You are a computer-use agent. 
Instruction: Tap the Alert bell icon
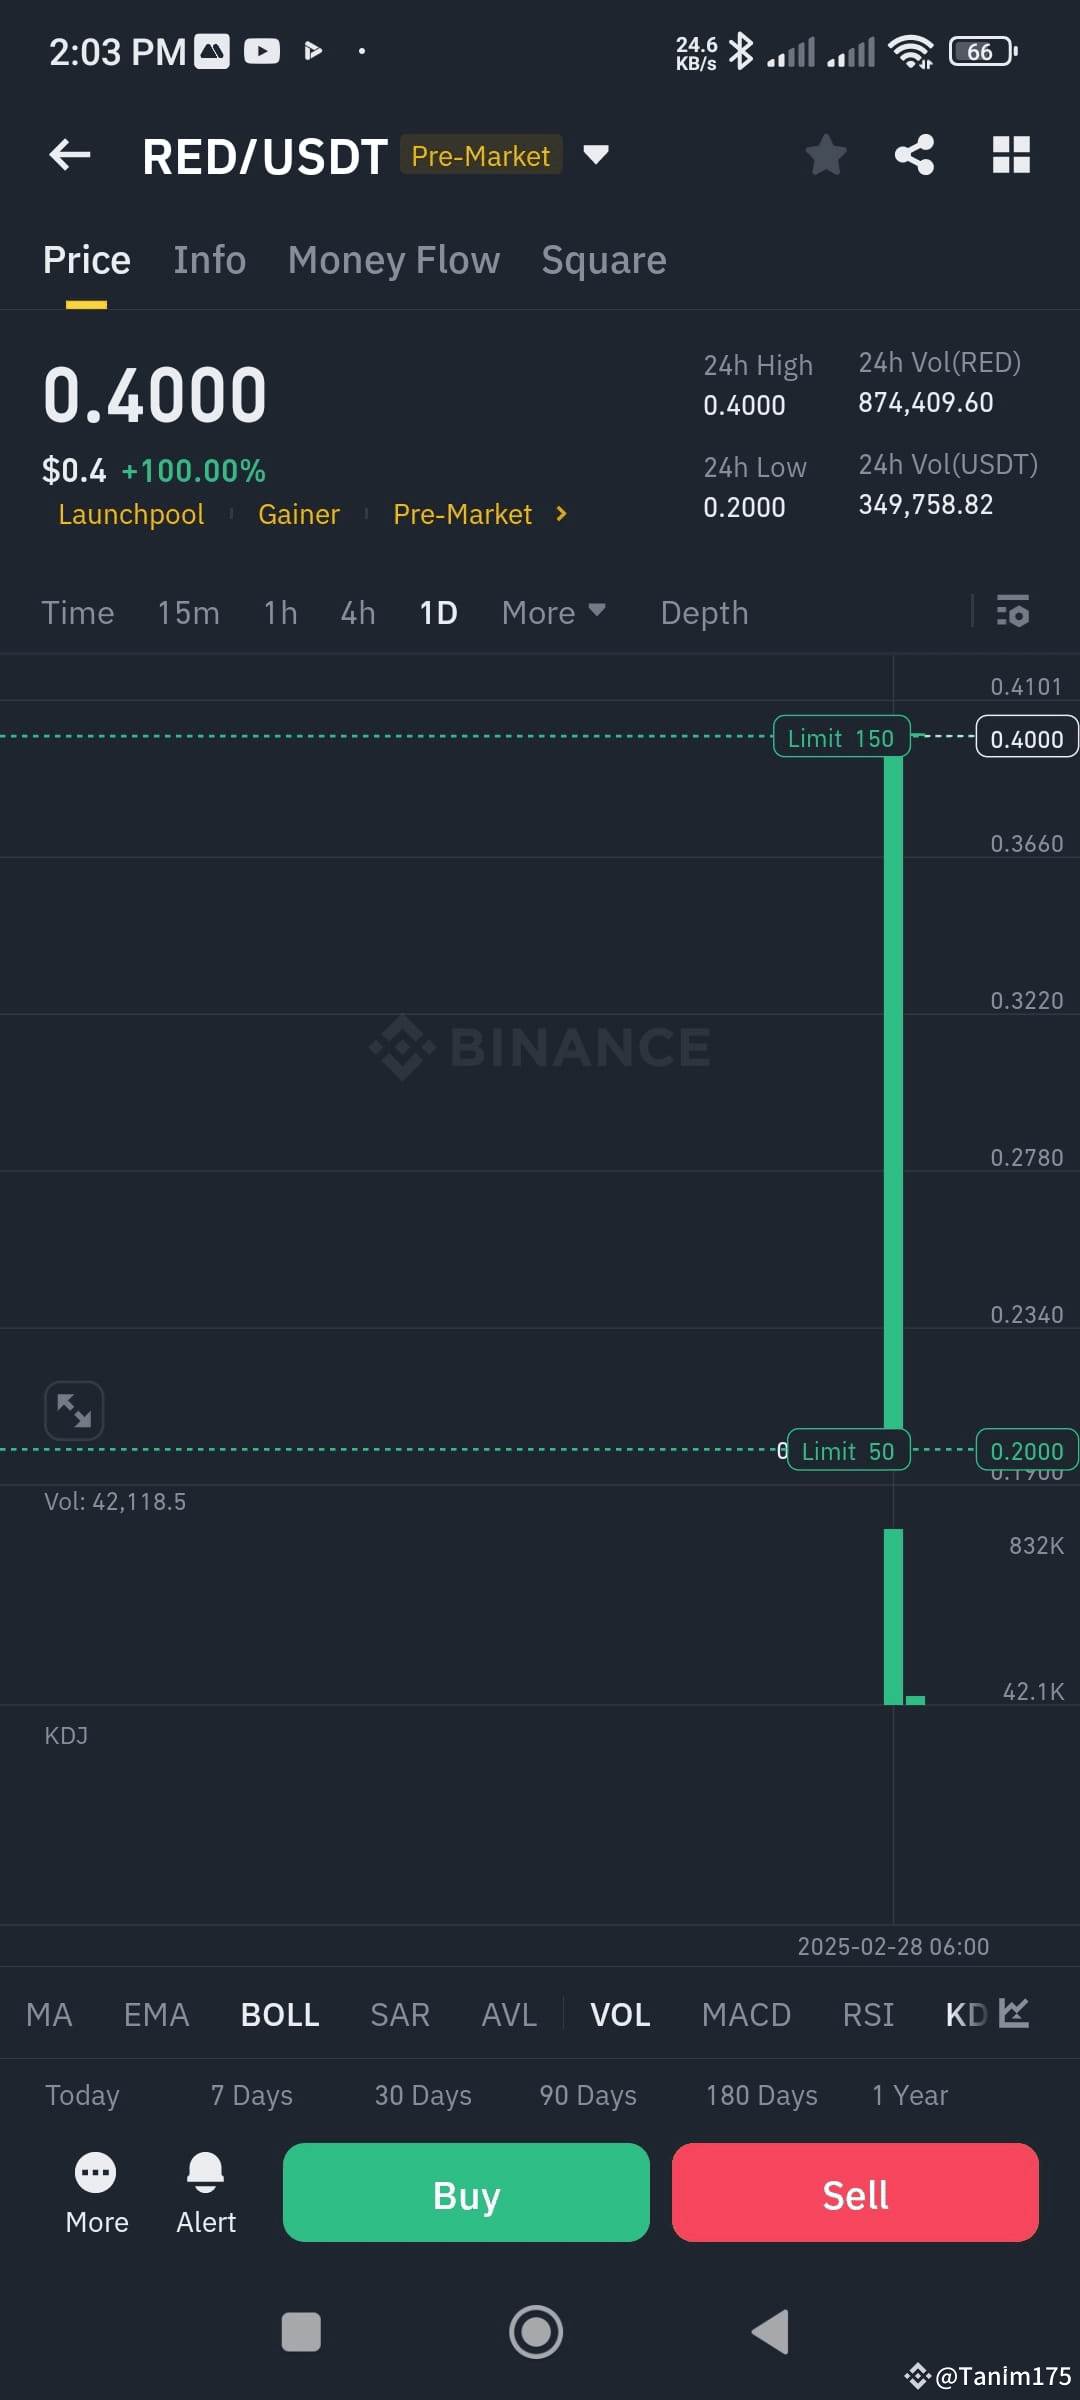click(x=205, y=2172)
